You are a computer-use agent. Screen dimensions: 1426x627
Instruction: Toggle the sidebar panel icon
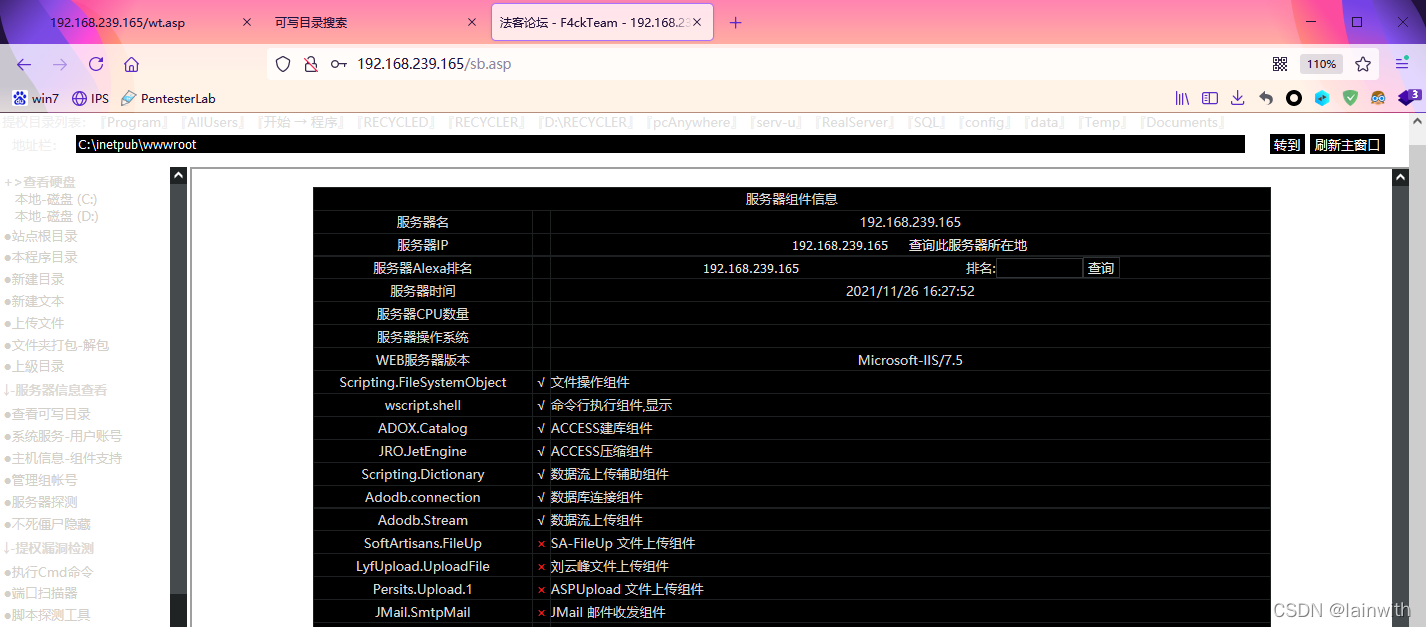pos(1210,98)
